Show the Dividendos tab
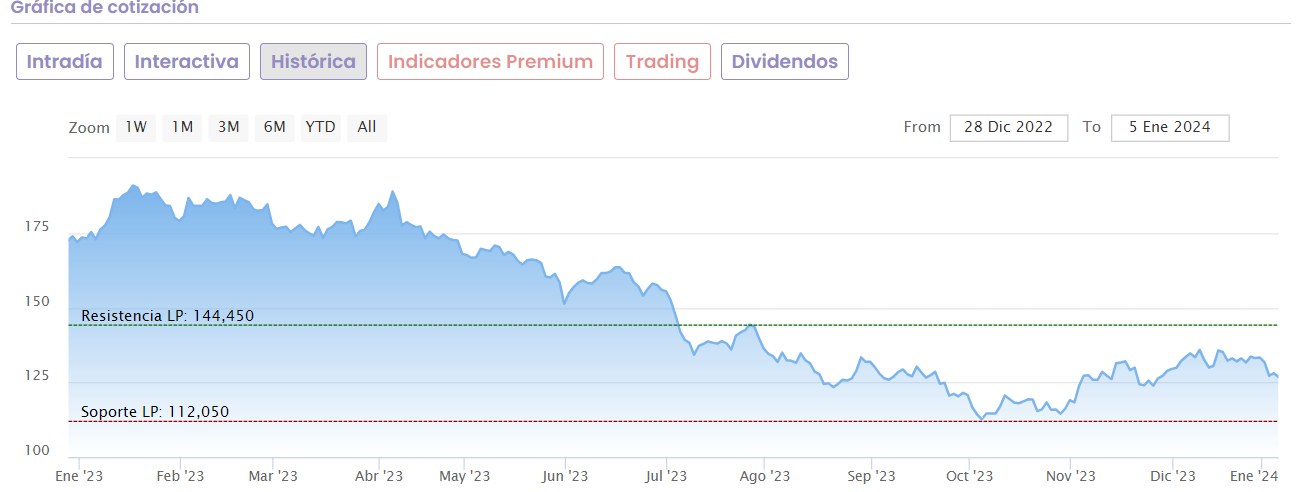 784,62
